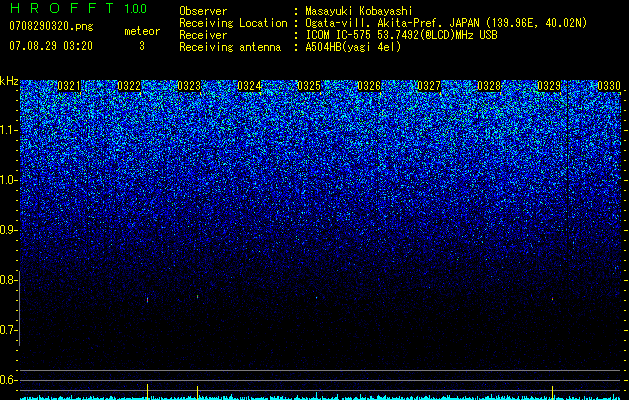
Task: Click the 0327 time marker
Action: 429,86
